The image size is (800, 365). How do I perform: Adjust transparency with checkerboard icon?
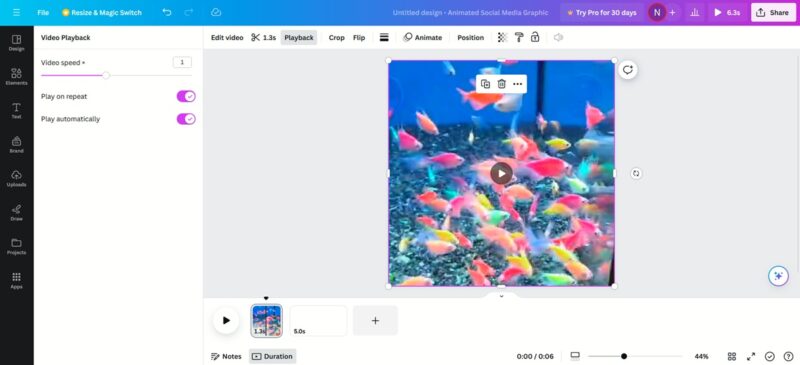pos(503,37)
